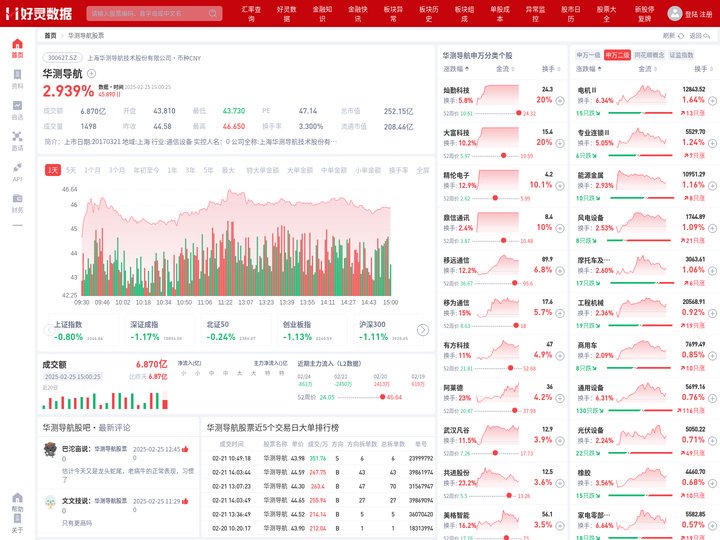The height and width of the screenshot is (540, 720).
Task: Add 电机II sector with its plus icon
Action: click(x=712, y=101)
